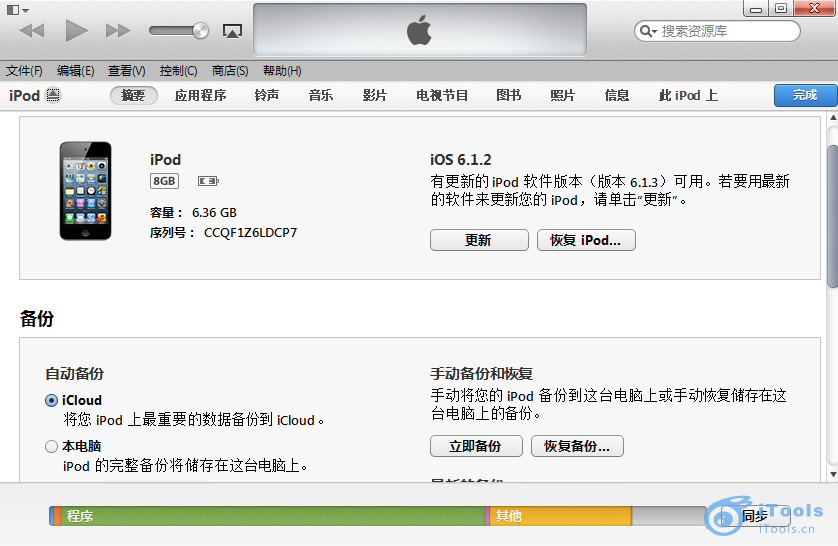Click the battery status icon
This screenshot has height=546, width=838.
(x=208, y=181)
